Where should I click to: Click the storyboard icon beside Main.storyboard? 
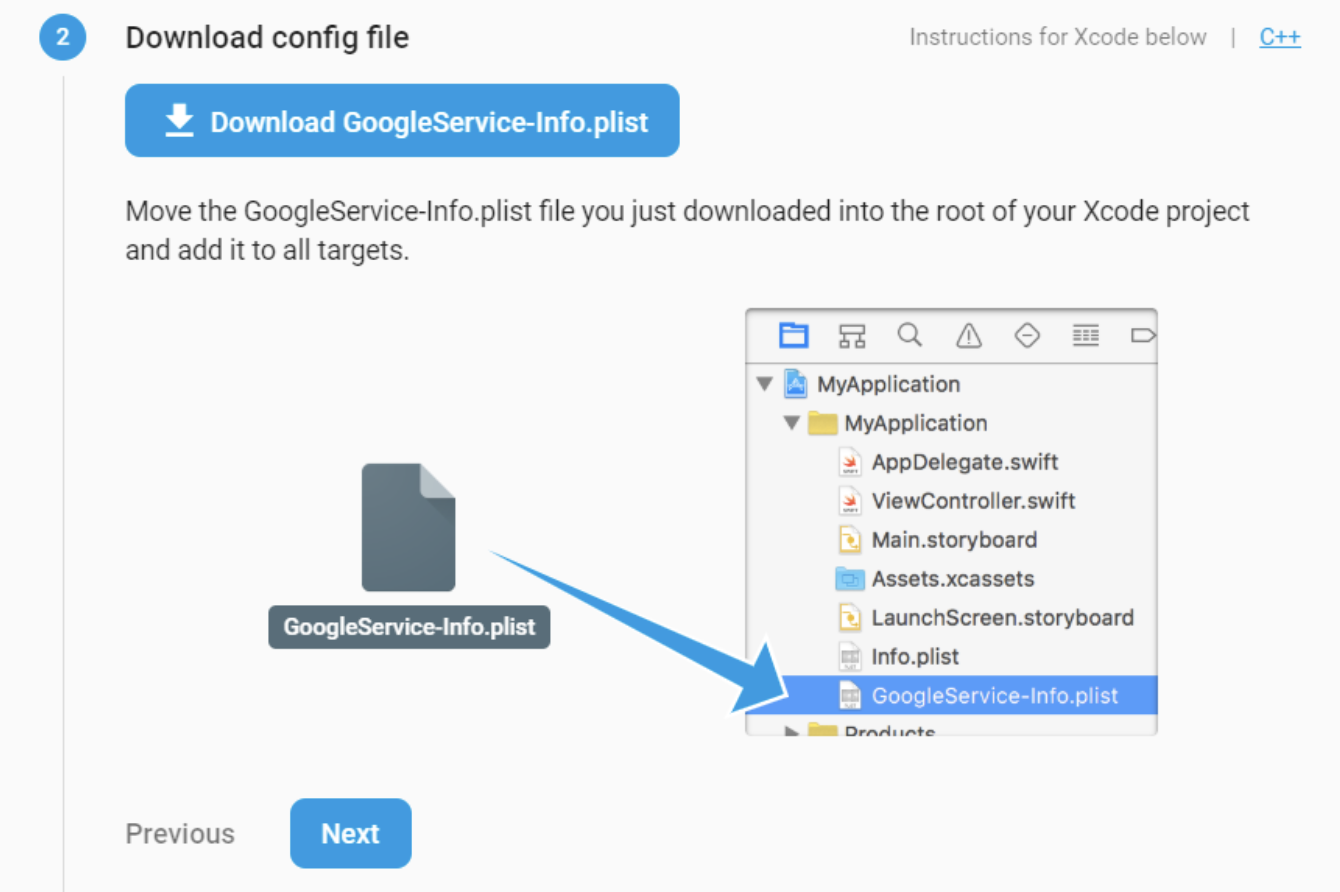850,540
